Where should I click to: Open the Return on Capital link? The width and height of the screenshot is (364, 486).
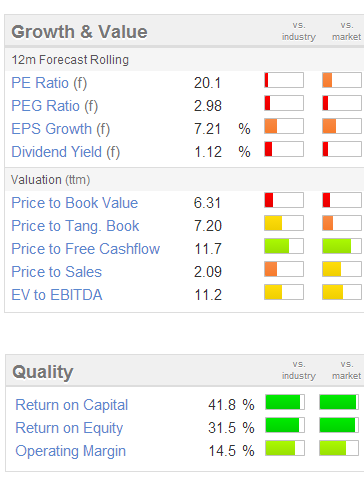(72, 405)
